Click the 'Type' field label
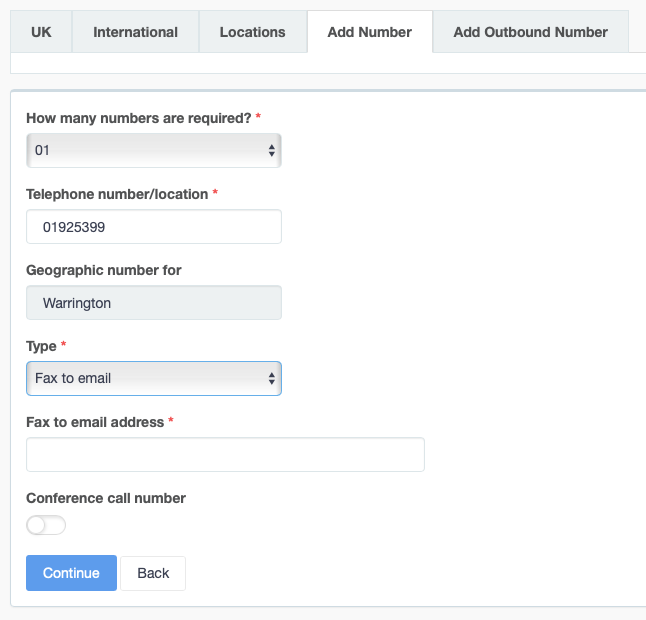This screenshot has height=620, width=646. point(41,346)
